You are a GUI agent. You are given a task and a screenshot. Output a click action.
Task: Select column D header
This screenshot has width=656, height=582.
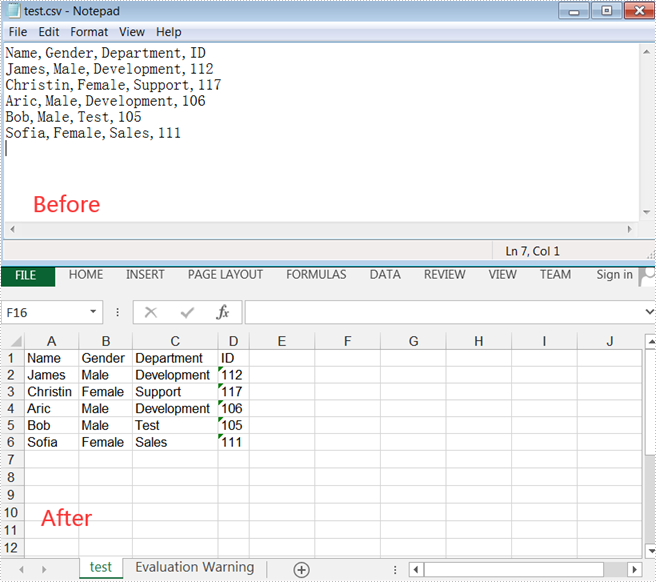click(233, 341)
